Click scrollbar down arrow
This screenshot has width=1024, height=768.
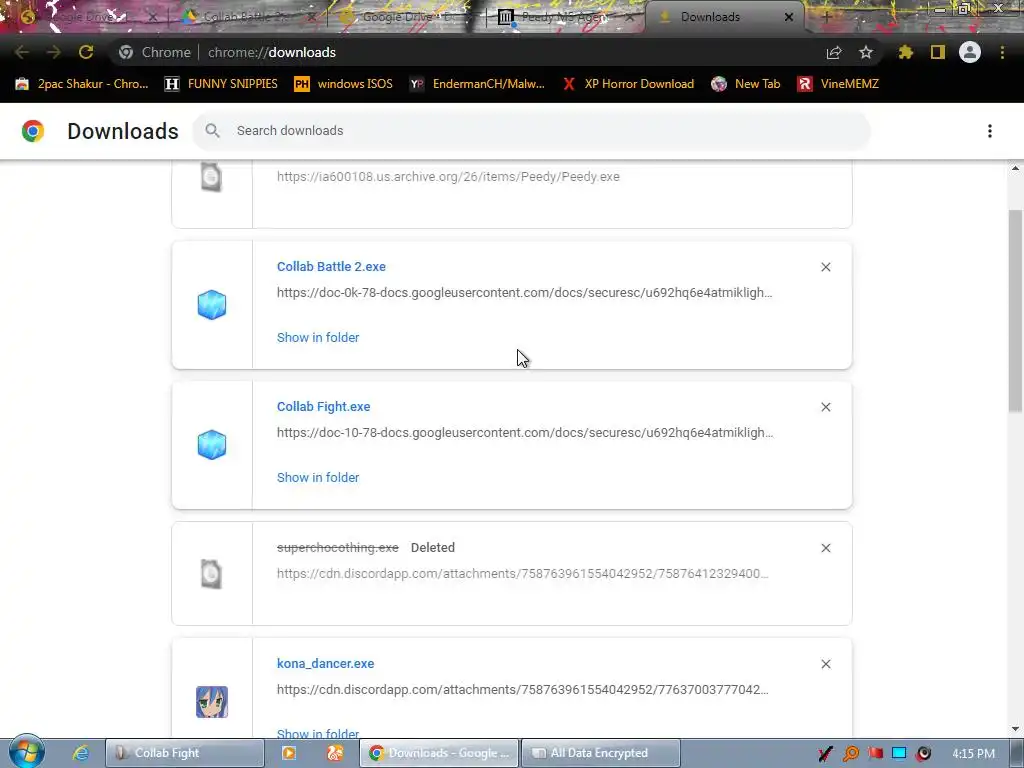click(x=1015, y=729)
